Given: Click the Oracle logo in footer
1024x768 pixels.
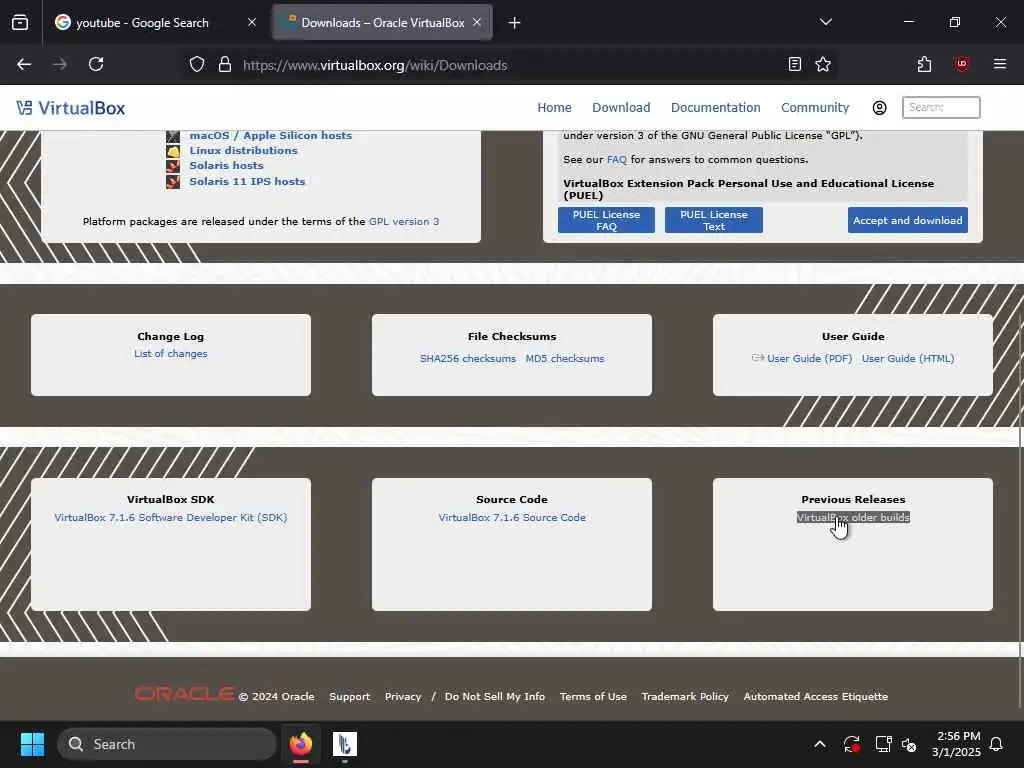Looking at the screenshot, I should tap(184, 694).
